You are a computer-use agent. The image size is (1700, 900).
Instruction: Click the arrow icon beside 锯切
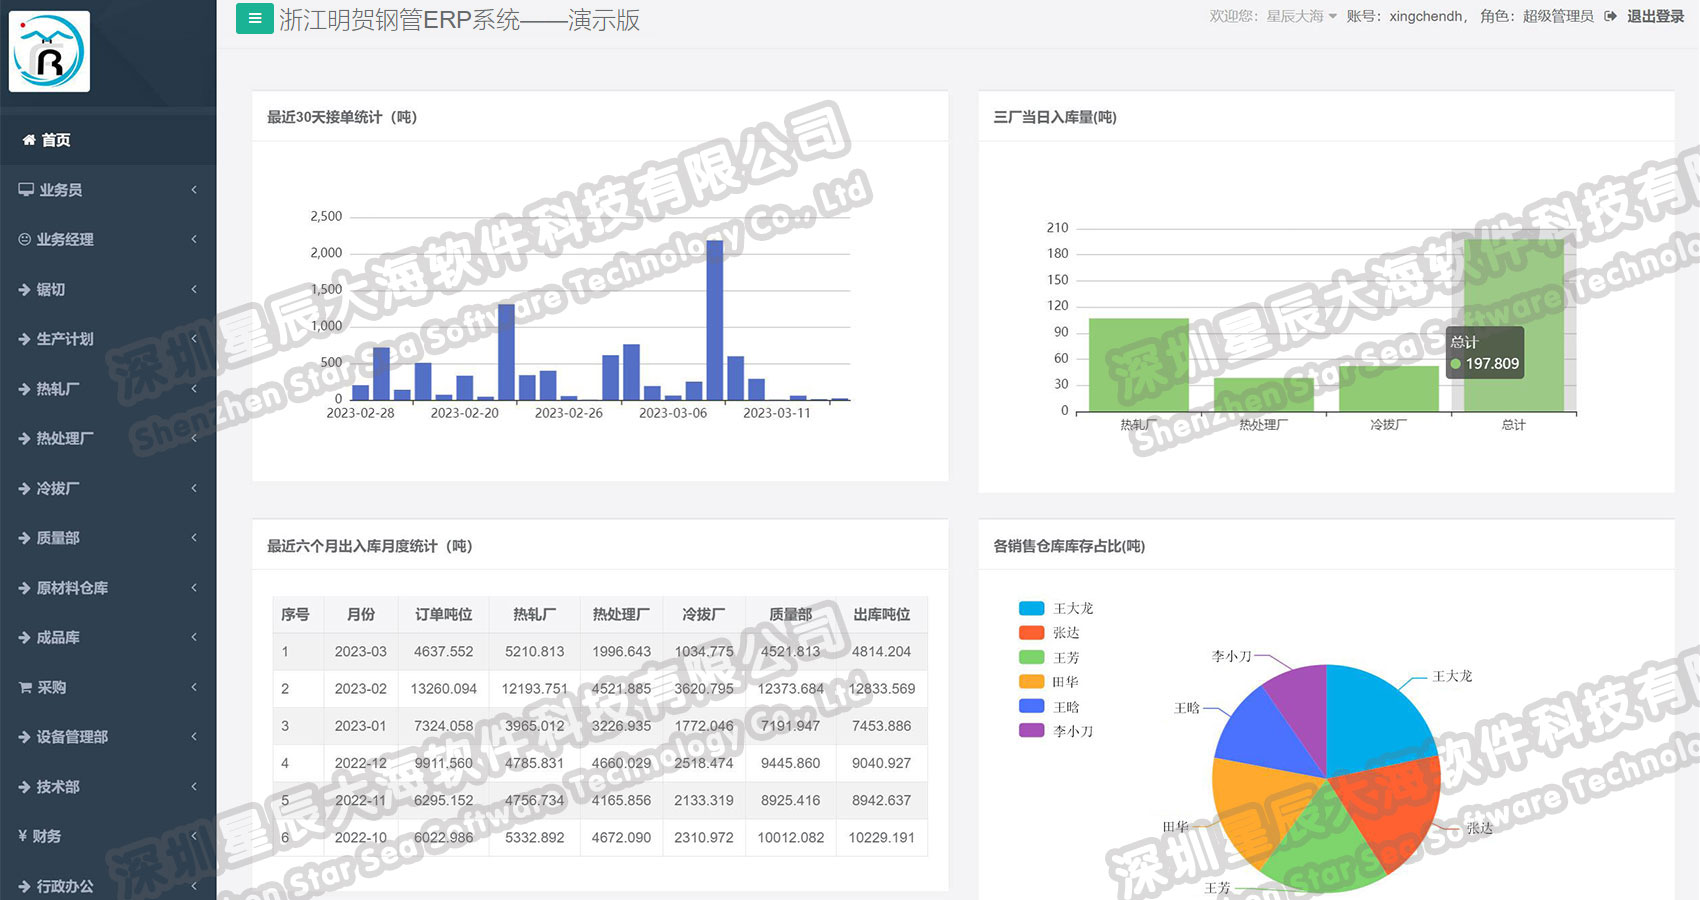[x=25, y=289]
